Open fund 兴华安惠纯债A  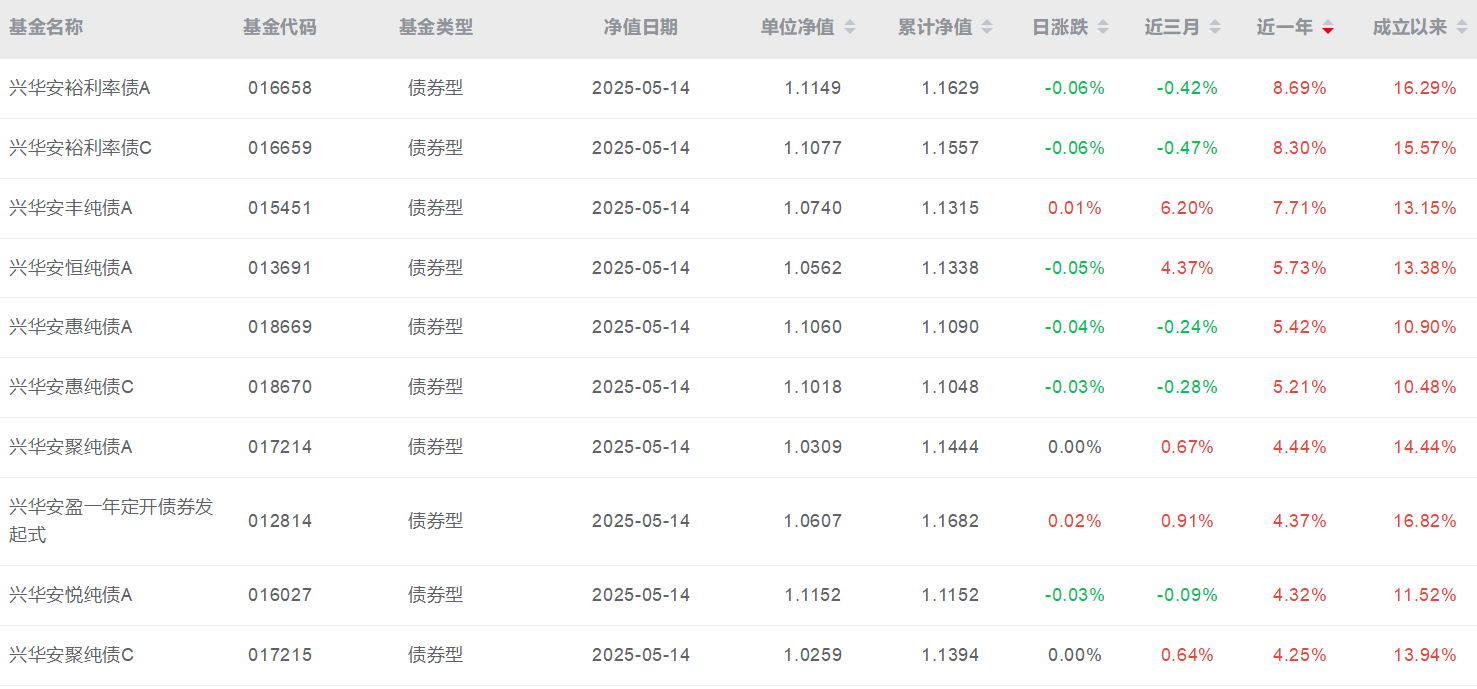[x=71, y=327]
